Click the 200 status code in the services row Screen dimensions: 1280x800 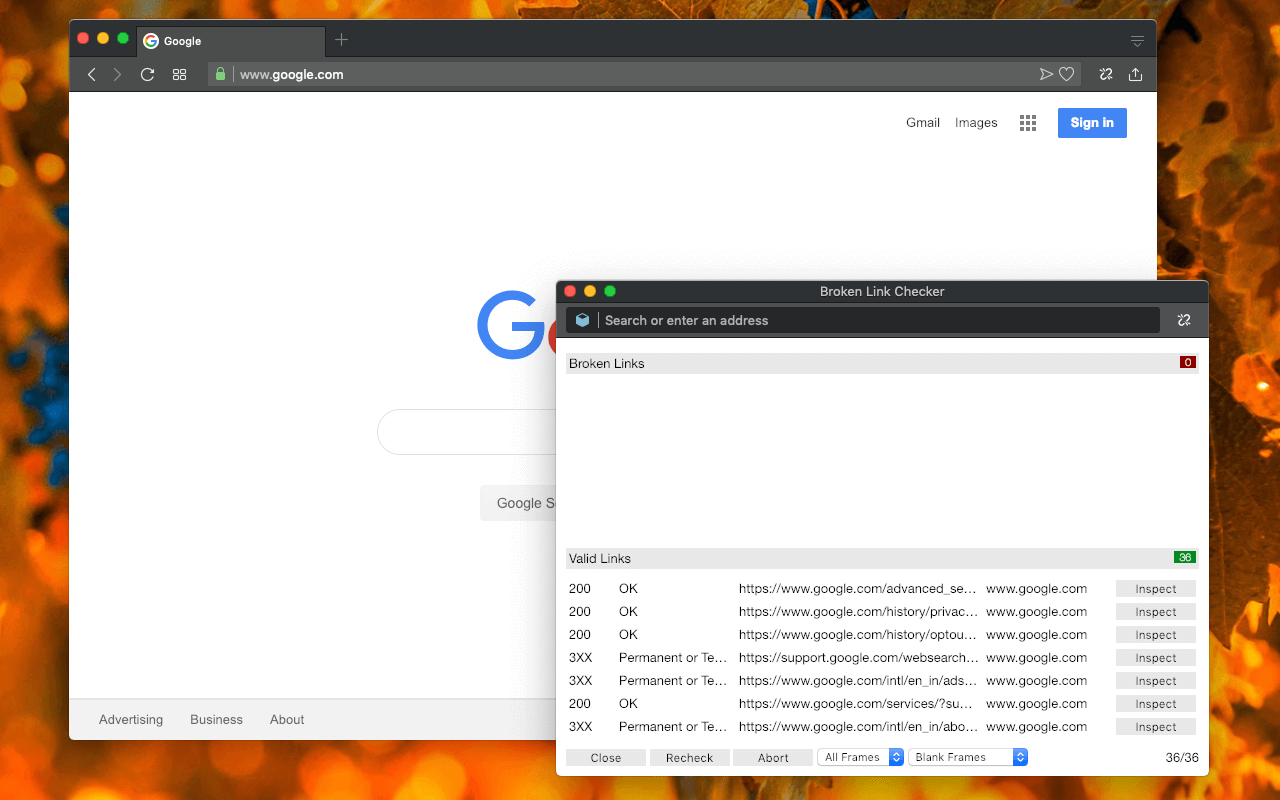580,704
